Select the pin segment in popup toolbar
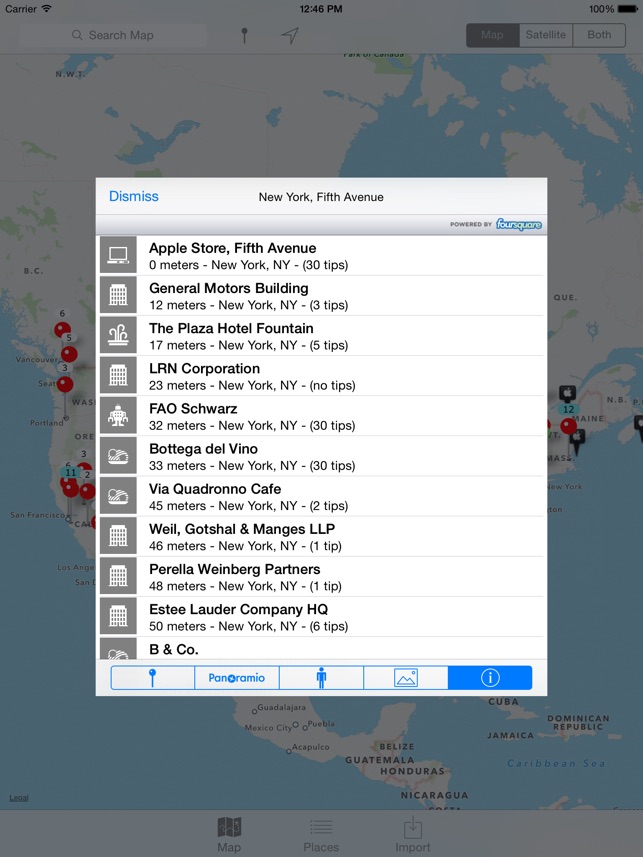Screen dimensions: 643x857 pyautogui.click(x=153, y=678)
